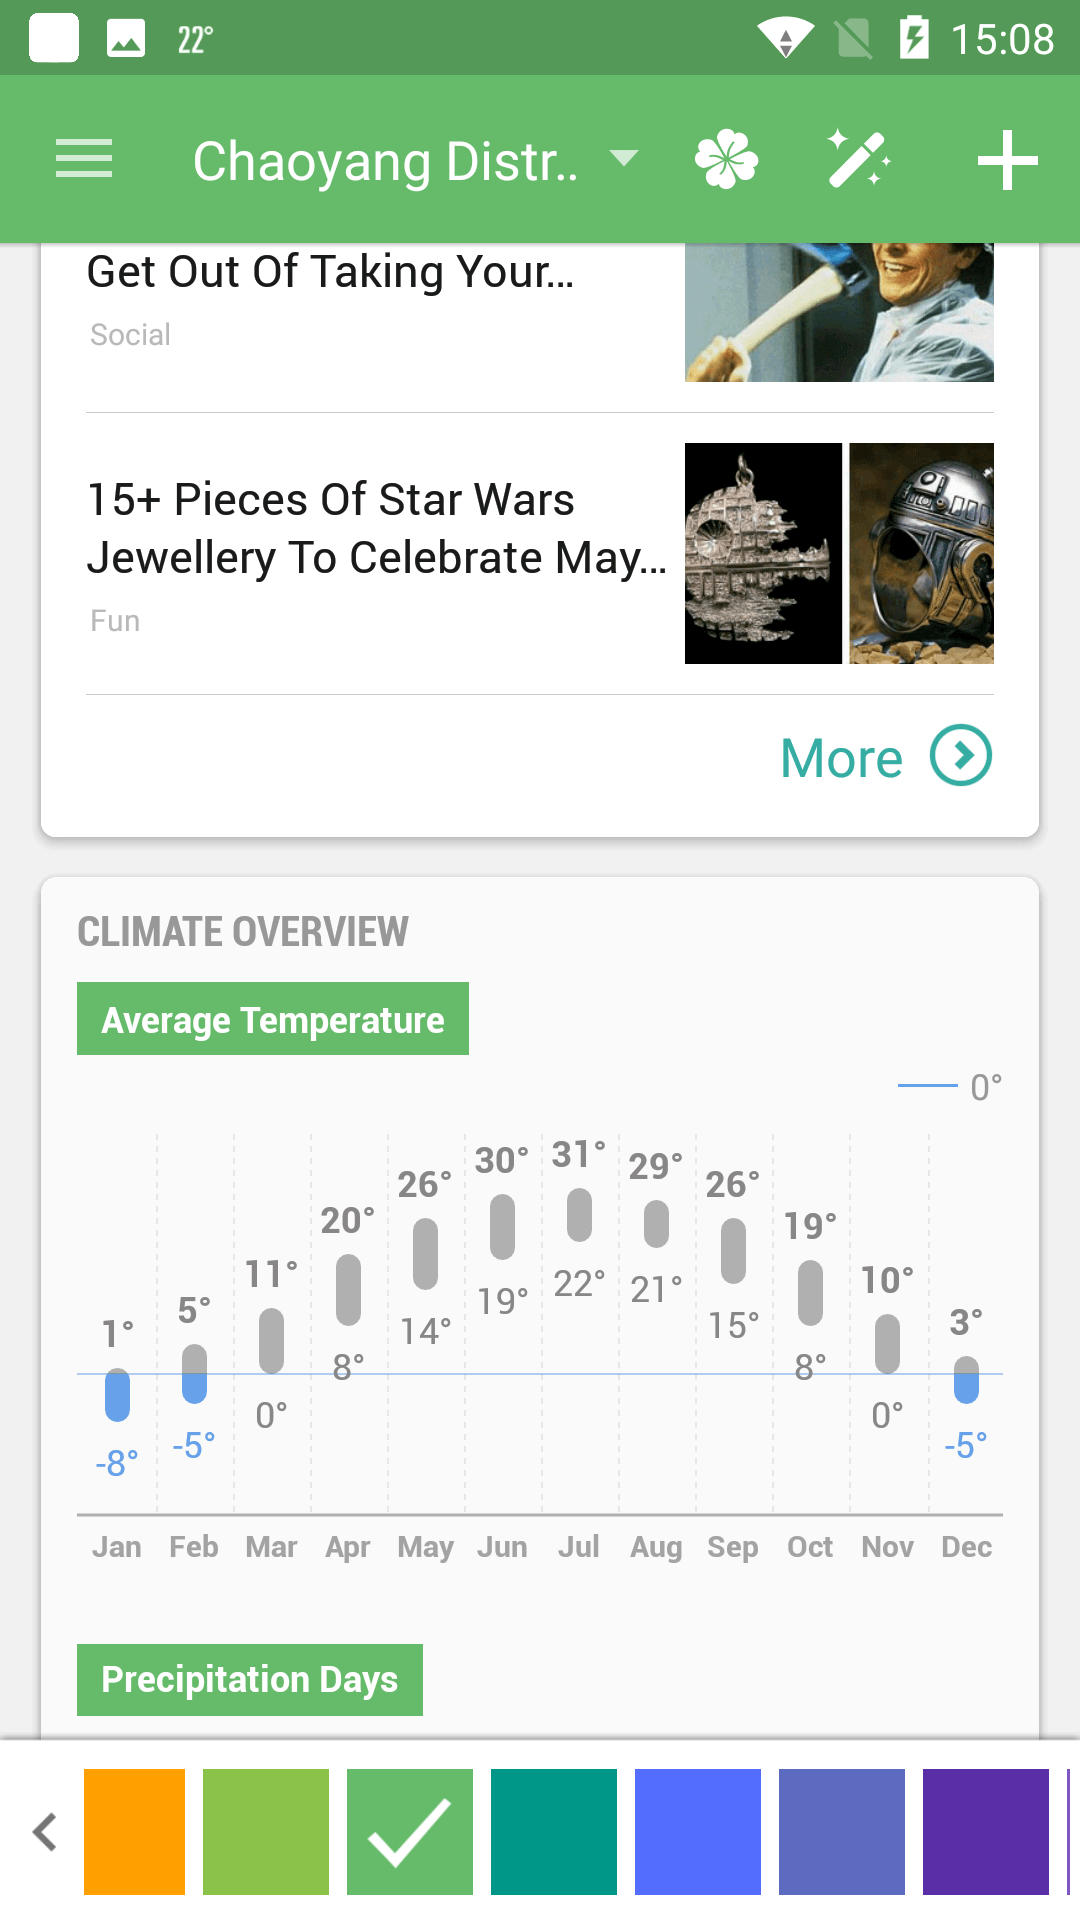Tap the 22° temperature status bar icon
The width and height of the screenshot is (1080, 1920).
tap(195, 40)
